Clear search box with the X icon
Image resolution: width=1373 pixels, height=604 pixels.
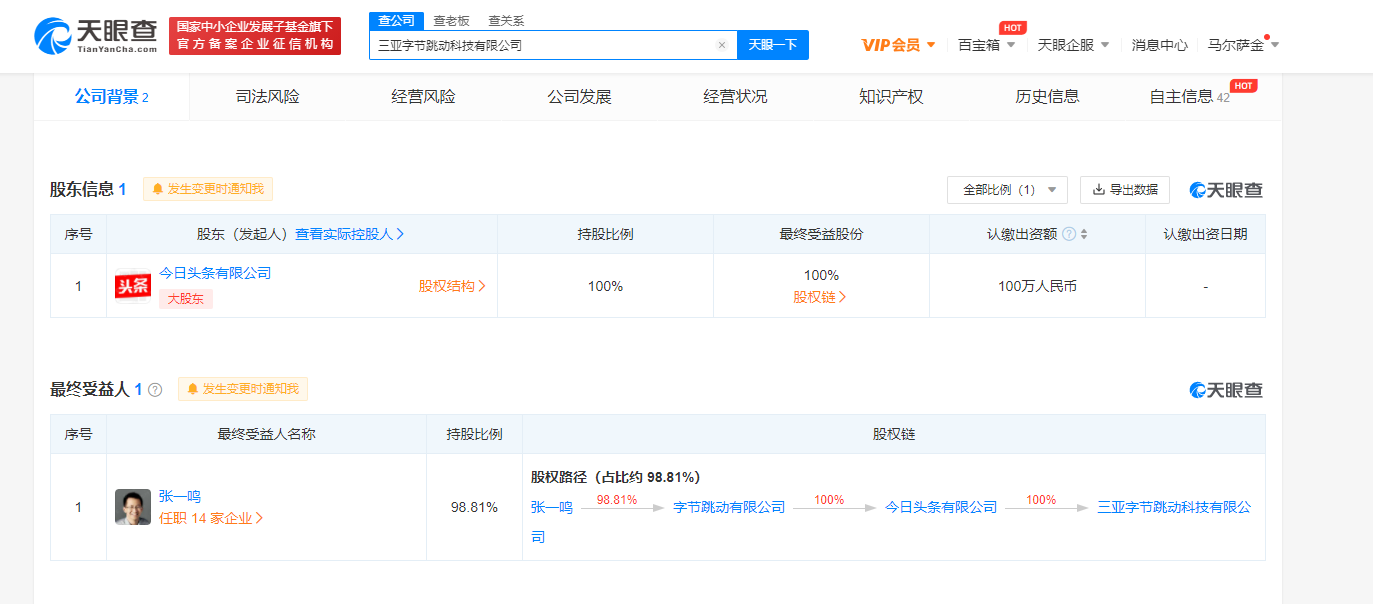(722, 45)
